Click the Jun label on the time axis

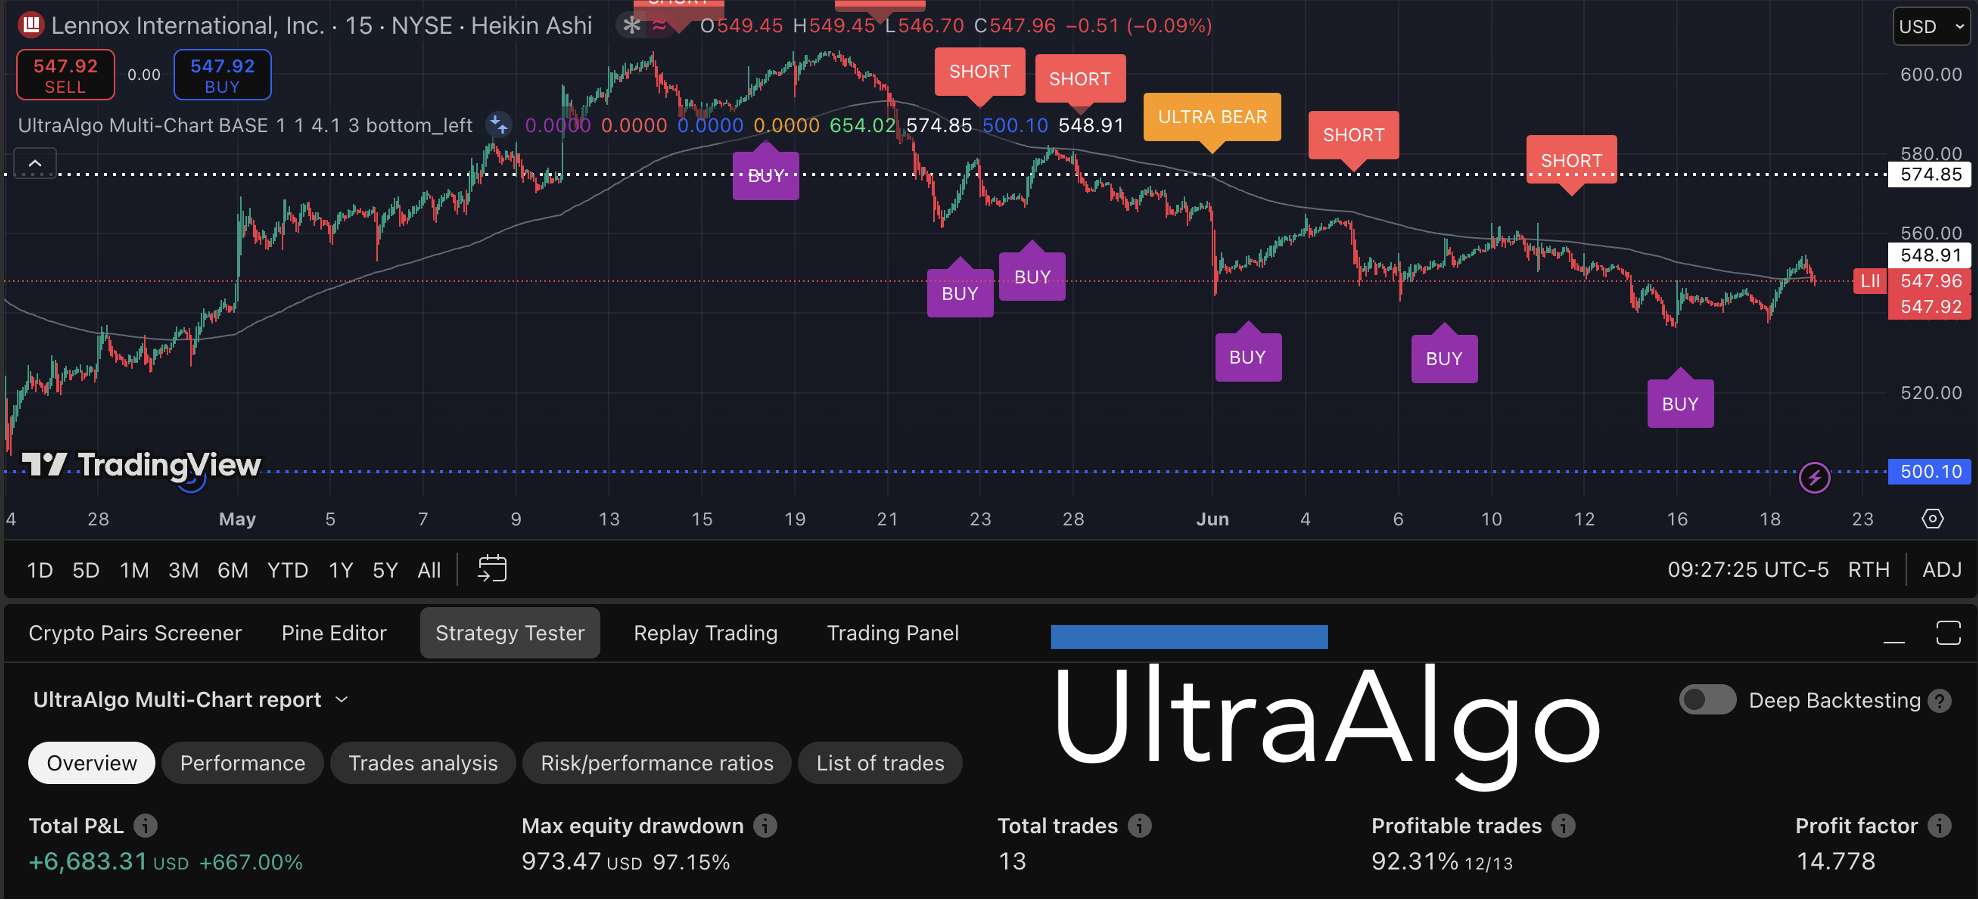[1213, 519]
